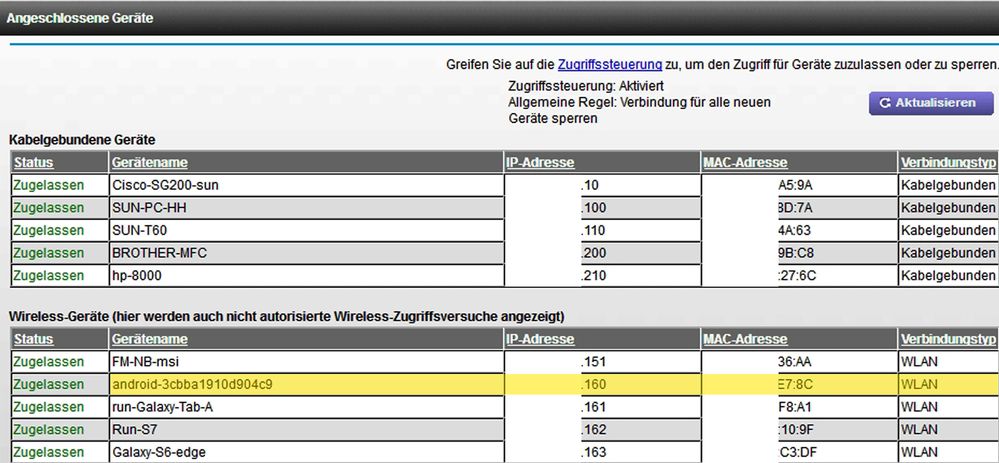Viewport: 999px width, 463px height.
Task: Sort wired table by MAC-Adresse header
Action: pos(745,162)
